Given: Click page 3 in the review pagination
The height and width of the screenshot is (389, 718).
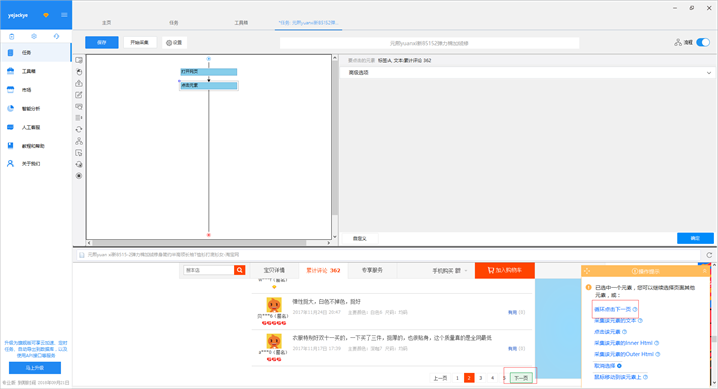Looking at the screenshot, I should coord(480,378).
